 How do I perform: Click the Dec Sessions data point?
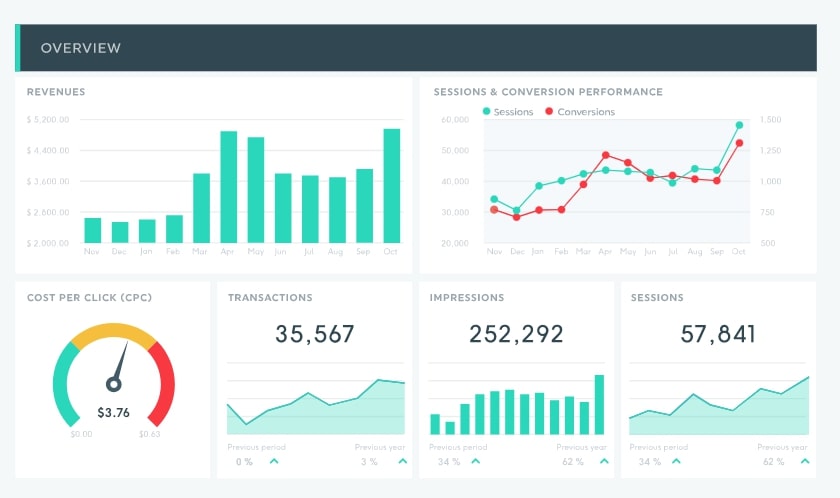pos(516,210)
